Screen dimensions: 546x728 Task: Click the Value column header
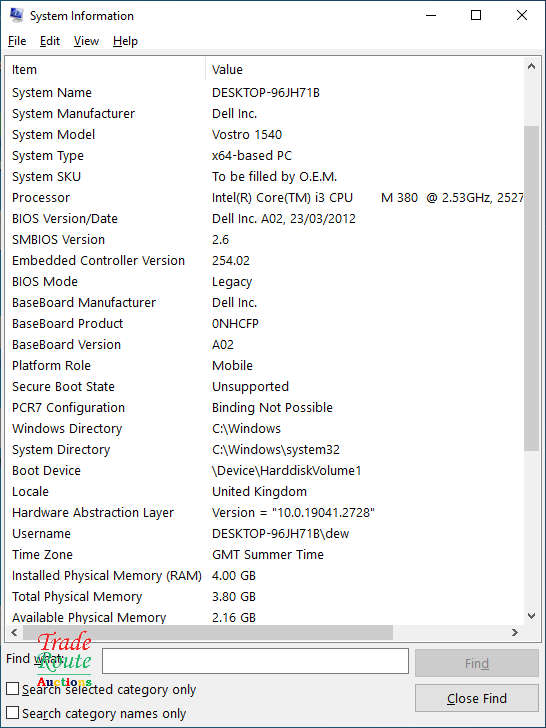[x=364, y=70]
